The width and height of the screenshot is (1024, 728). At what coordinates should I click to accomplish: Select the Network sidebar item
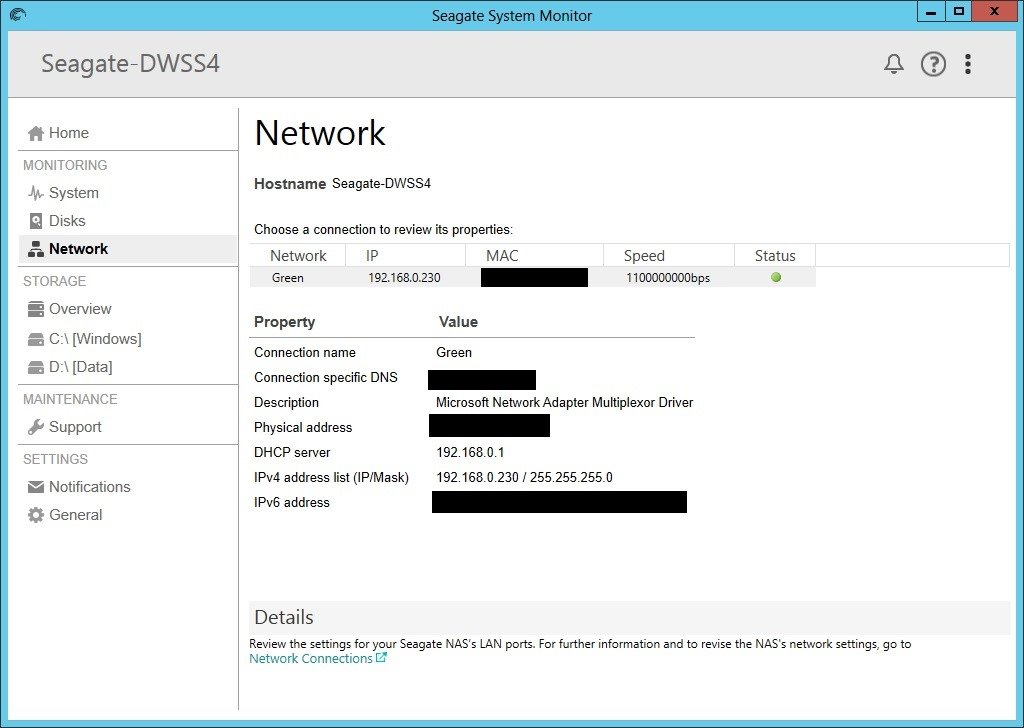128,249
